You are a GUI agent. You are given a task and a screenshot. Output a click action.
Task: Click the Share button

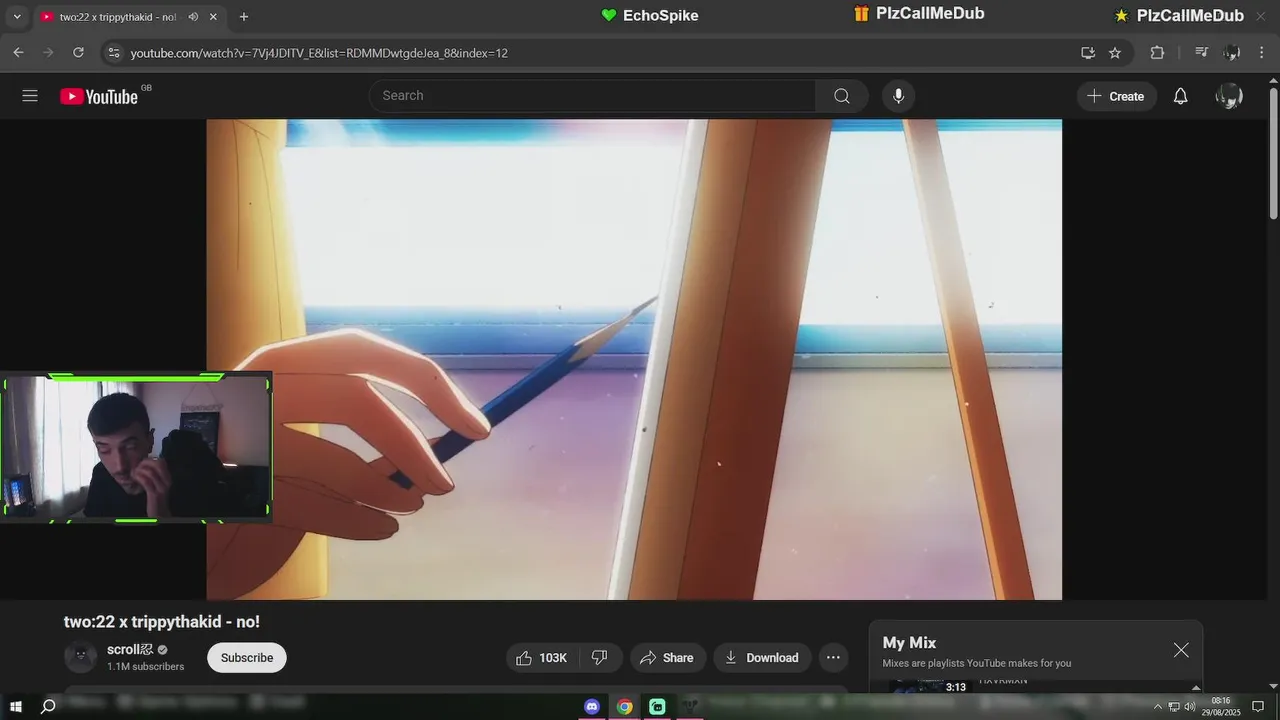(667, 658)
